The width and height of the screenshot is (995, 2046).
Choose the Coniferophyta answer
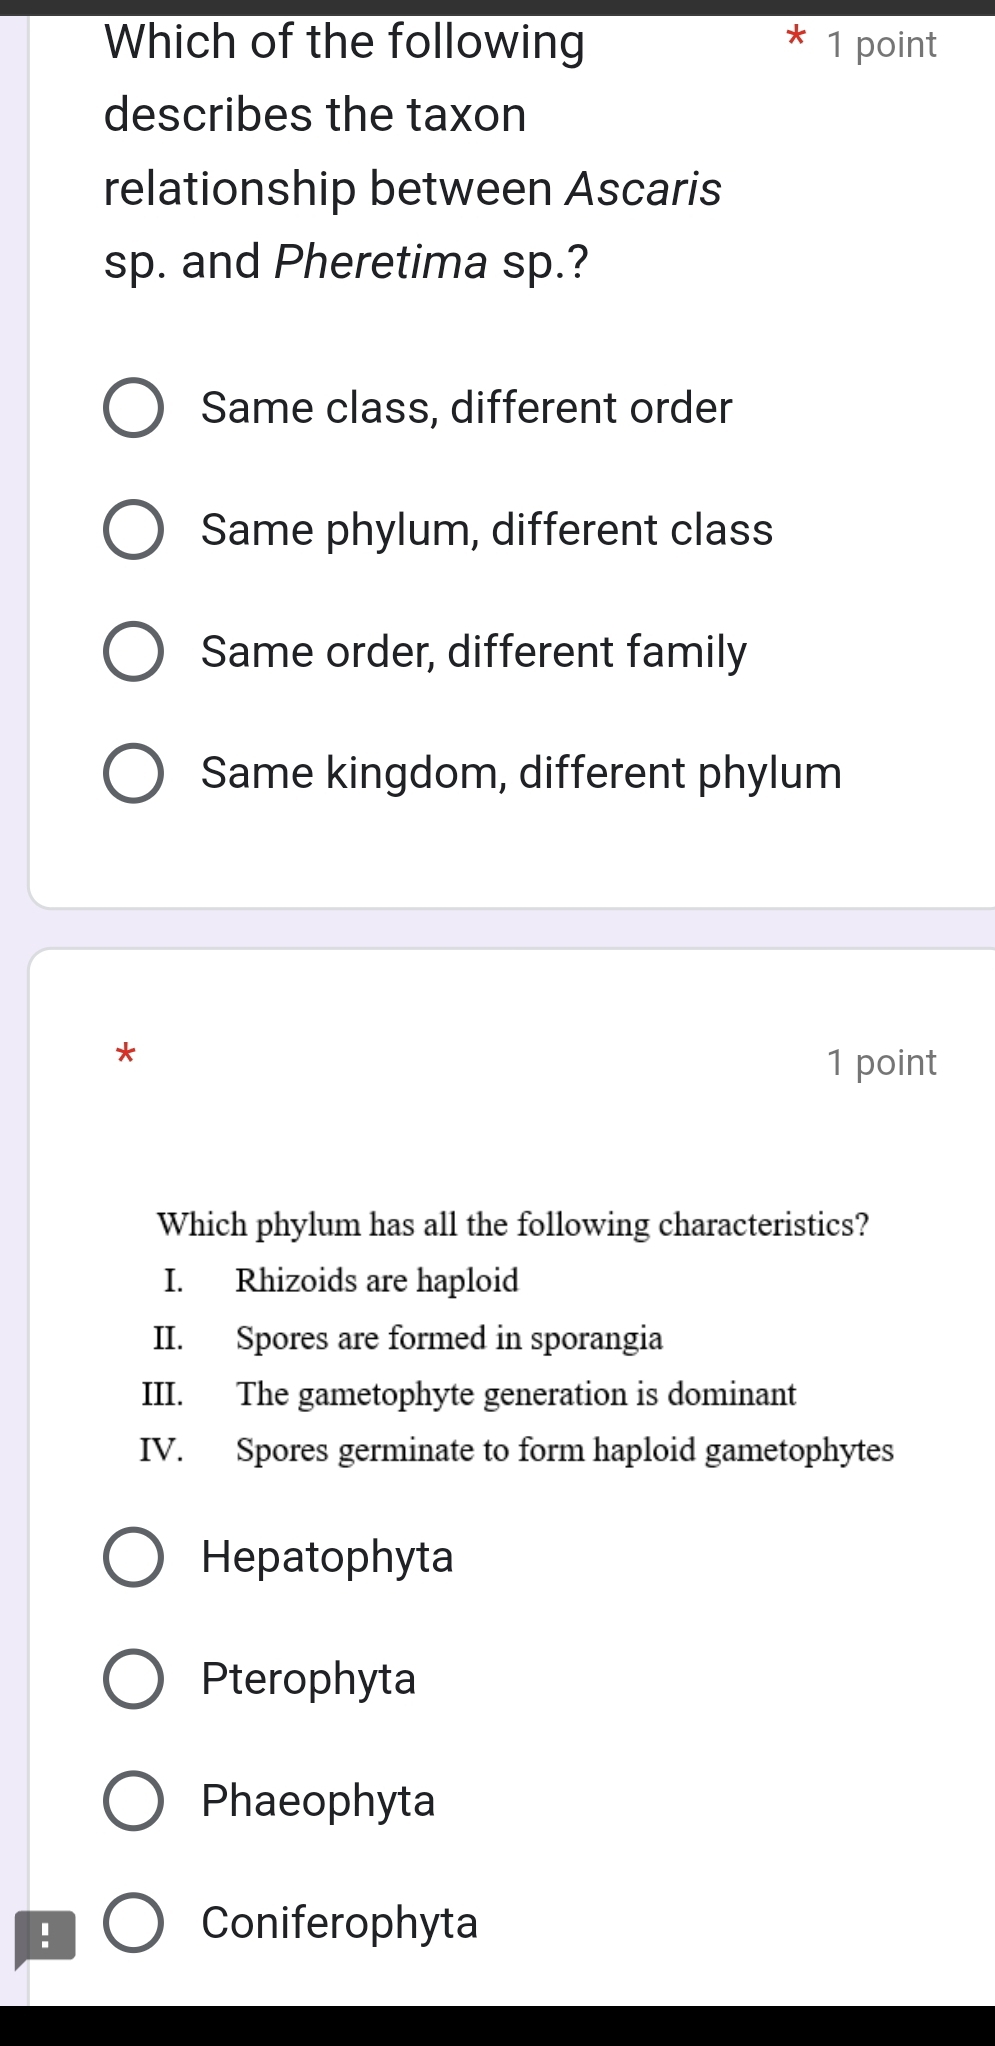coord(339,1923)
